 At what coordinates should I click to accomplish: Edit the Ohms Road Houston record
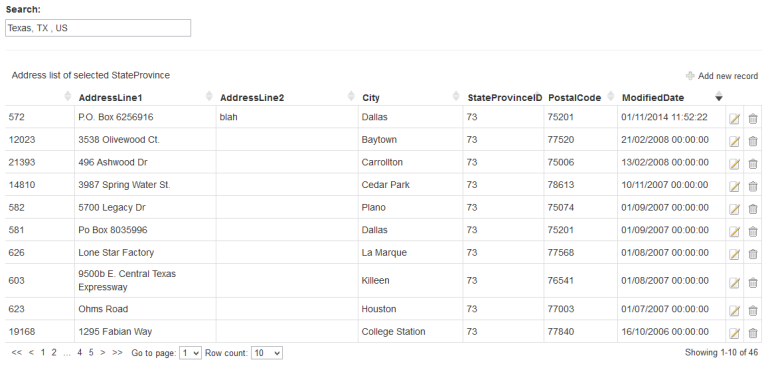click(x=734, y=310)
